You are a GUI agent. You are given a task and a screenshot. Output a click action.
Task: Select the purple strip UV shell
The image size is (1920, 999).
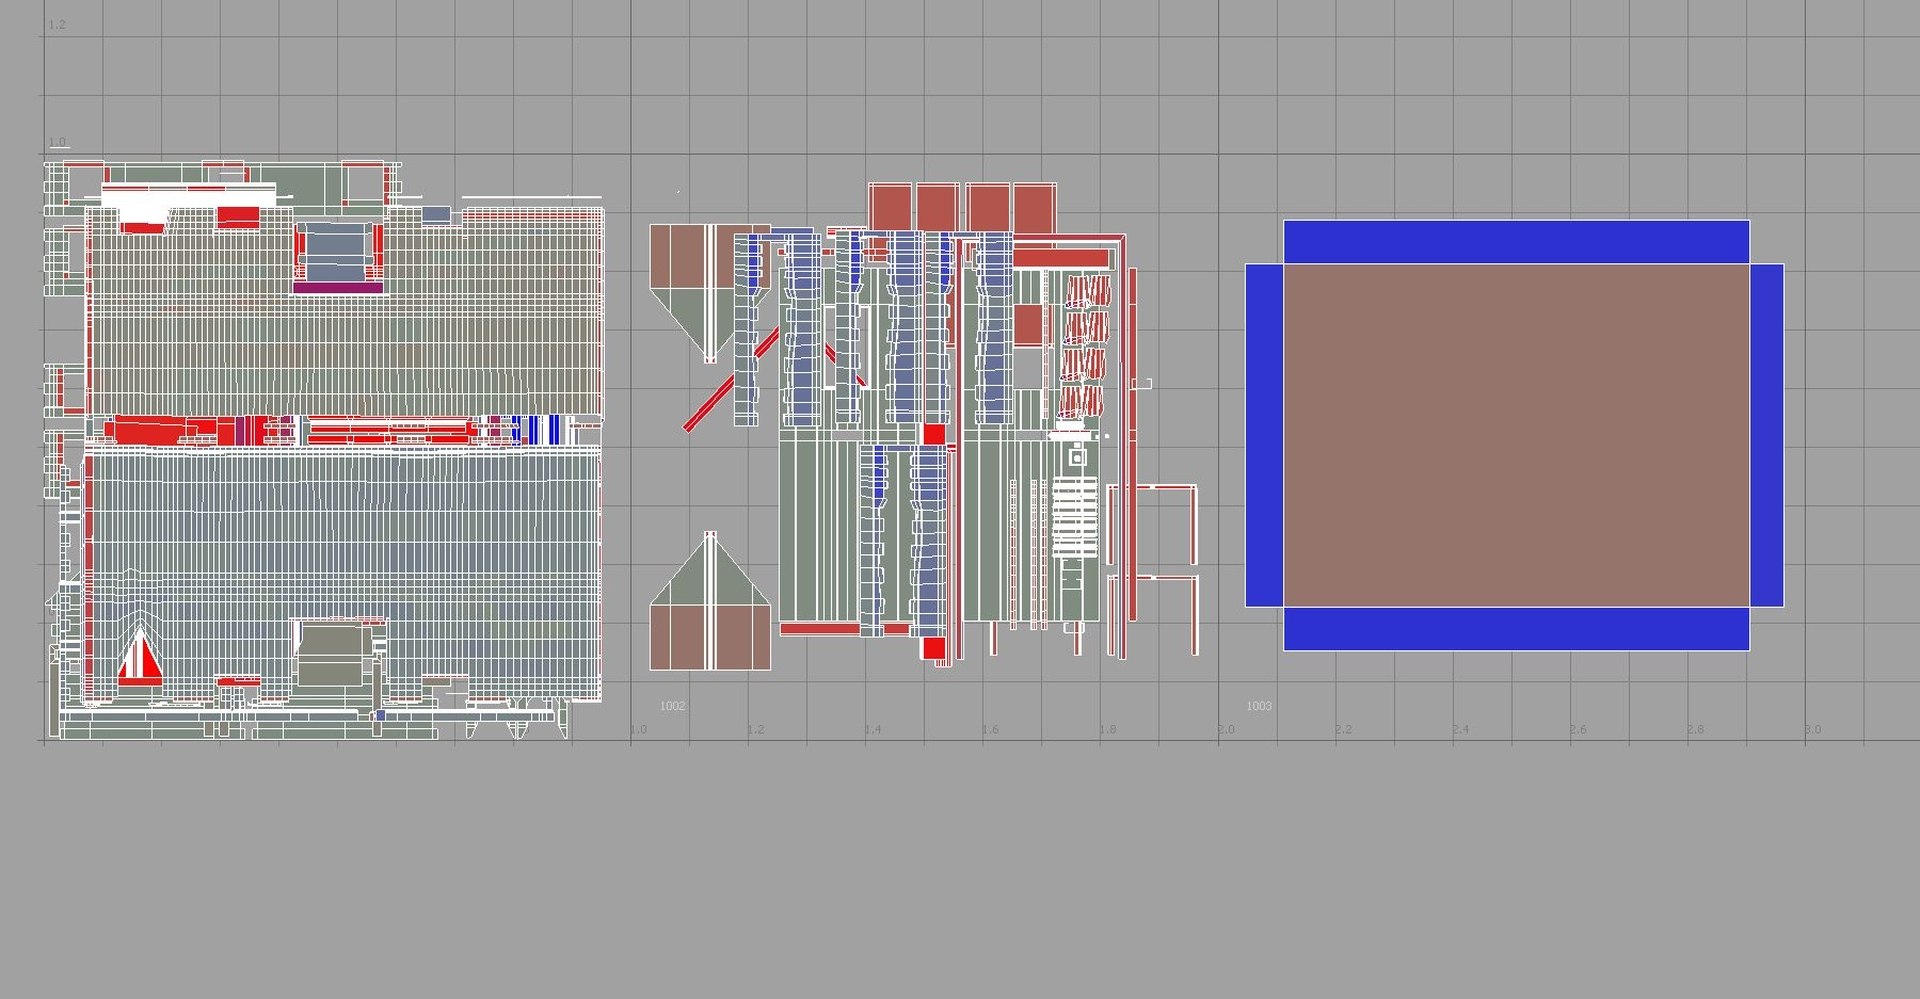338,288
